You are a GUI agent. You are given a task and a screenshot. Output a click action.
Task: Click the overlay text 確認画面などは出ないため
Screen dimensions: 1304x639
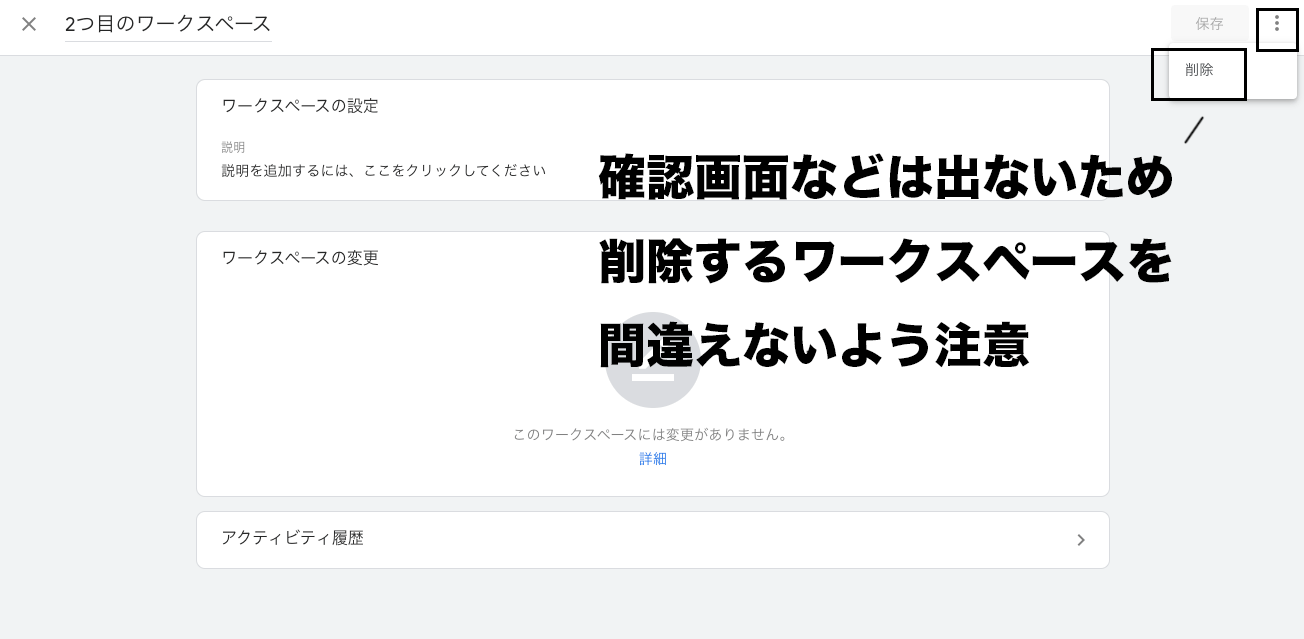886,178
